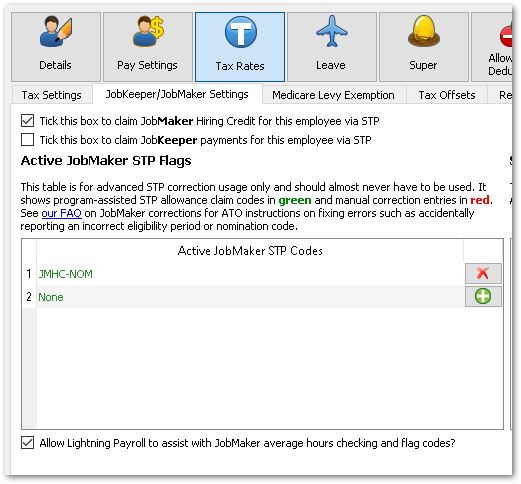Tick the JobKeeper payments checkbox
The image size is (521, 484).
pos(27,140)
